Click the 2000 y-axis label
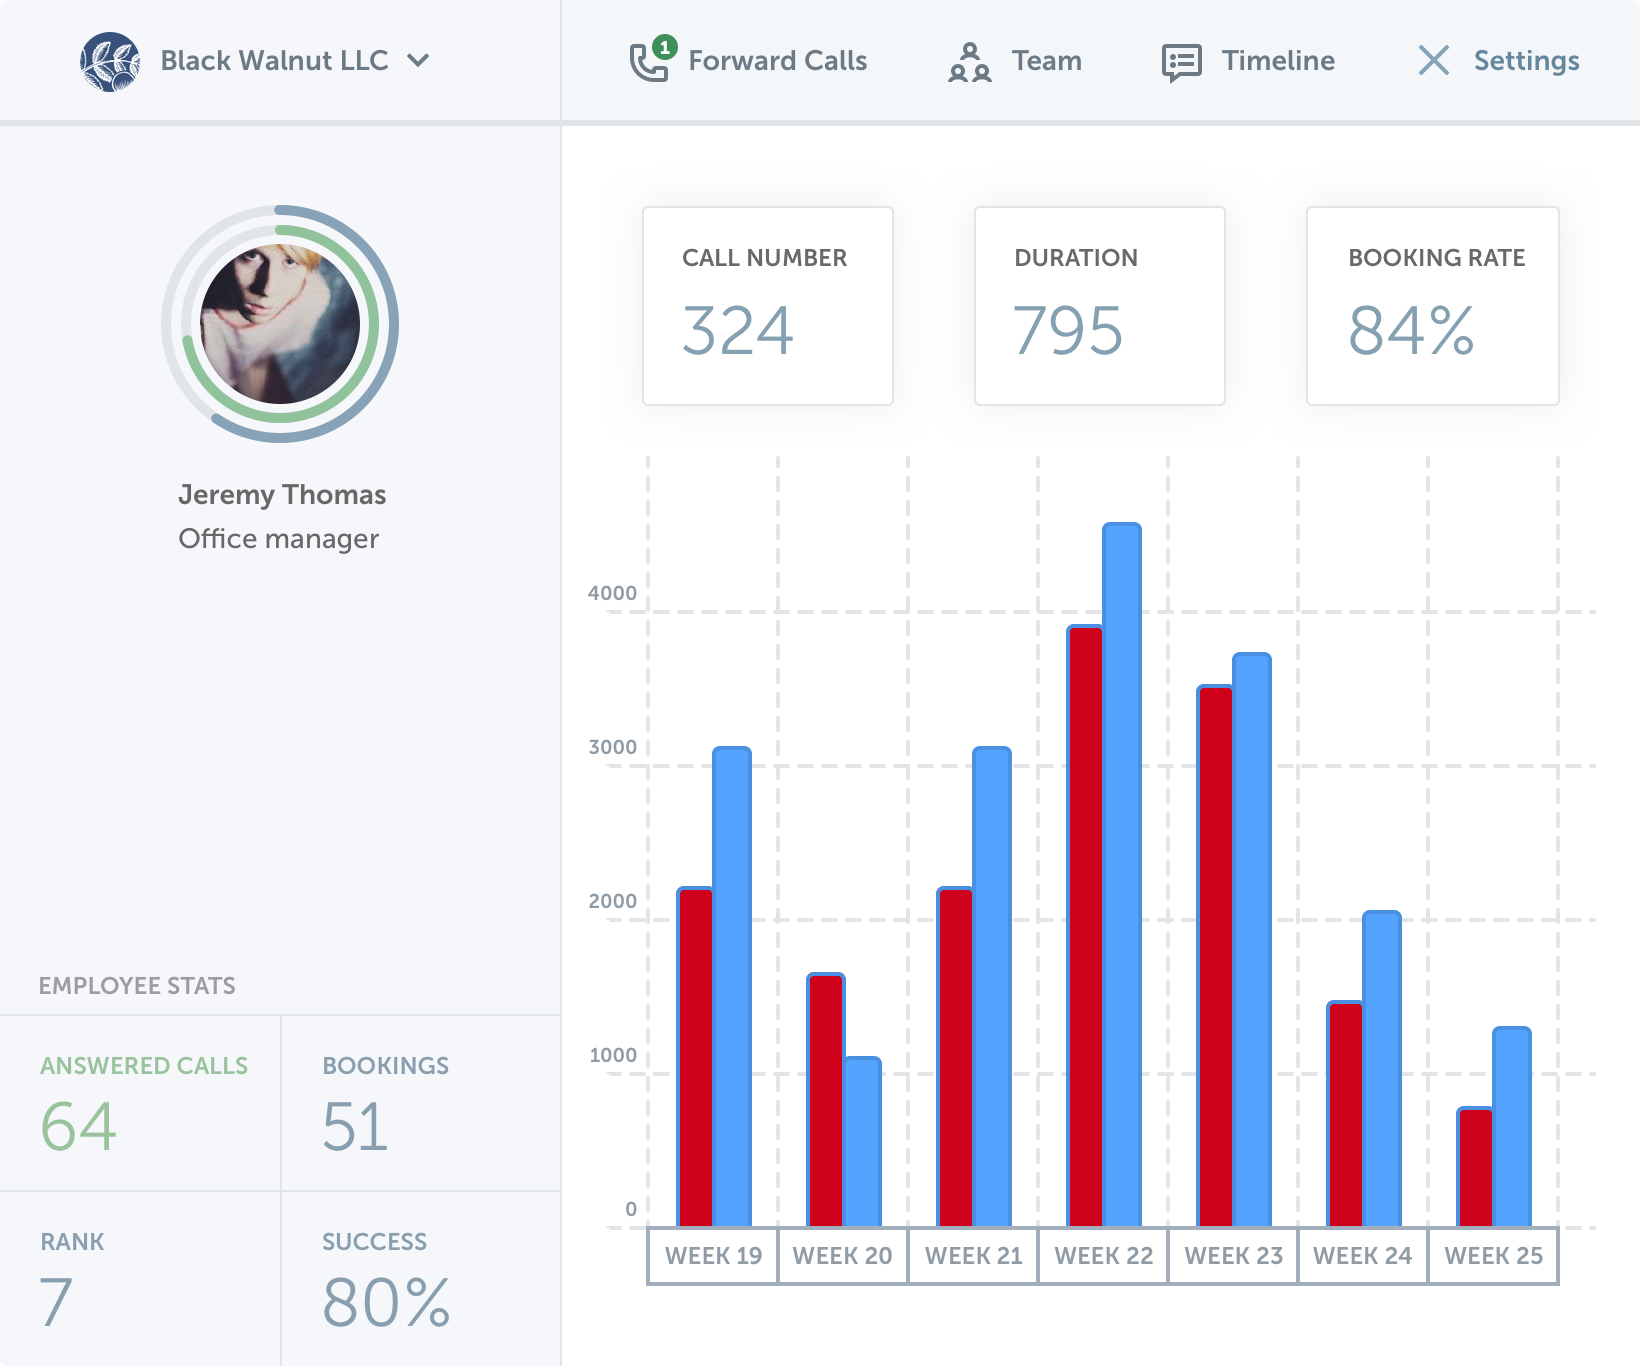 click(612, 901)
